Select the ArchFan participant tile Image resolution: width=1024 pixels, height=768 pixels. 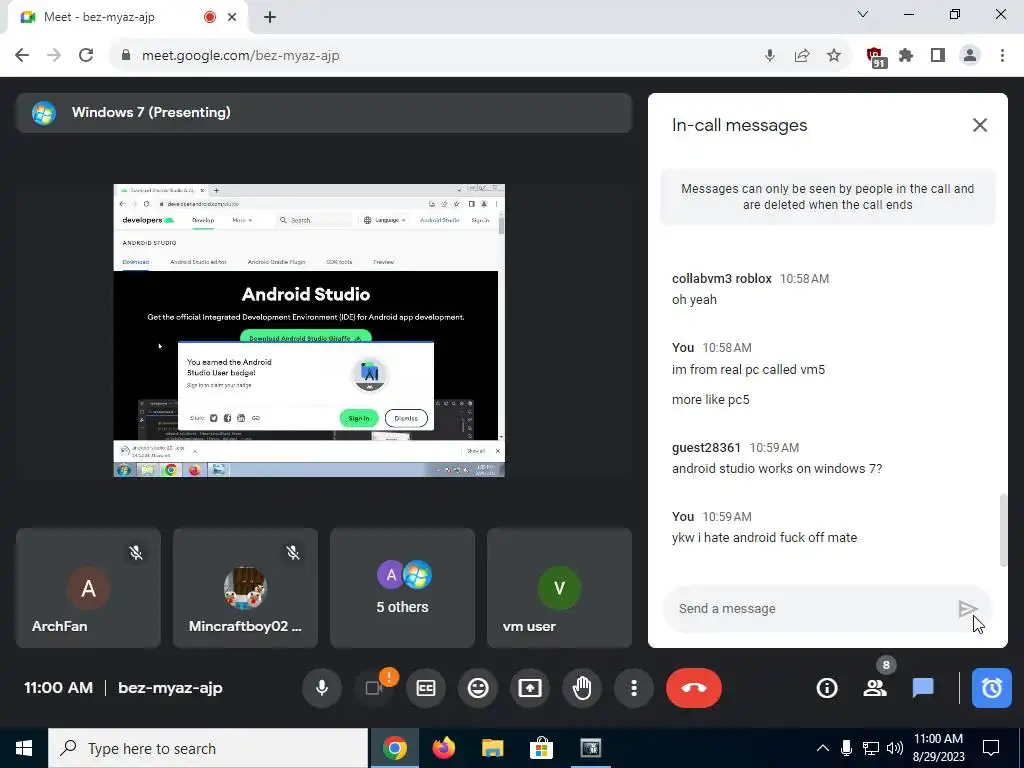click(x=88, y=588)
